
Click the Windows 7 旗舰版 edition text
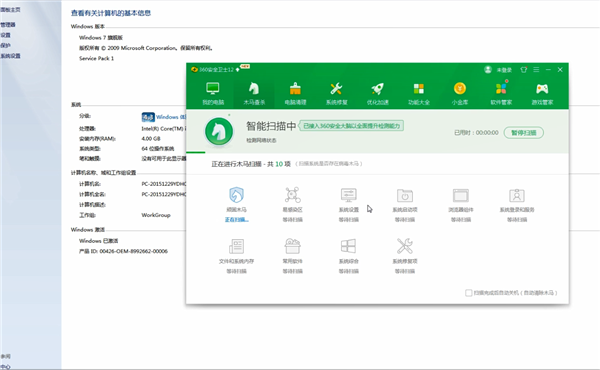tap(101, 37)
